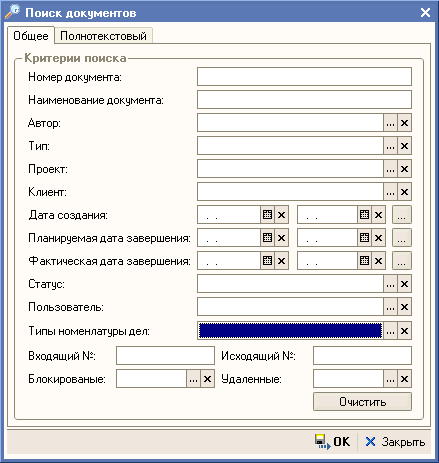
Task: Clear the Типы номенлатуры дел field
Action: (404, 331)
